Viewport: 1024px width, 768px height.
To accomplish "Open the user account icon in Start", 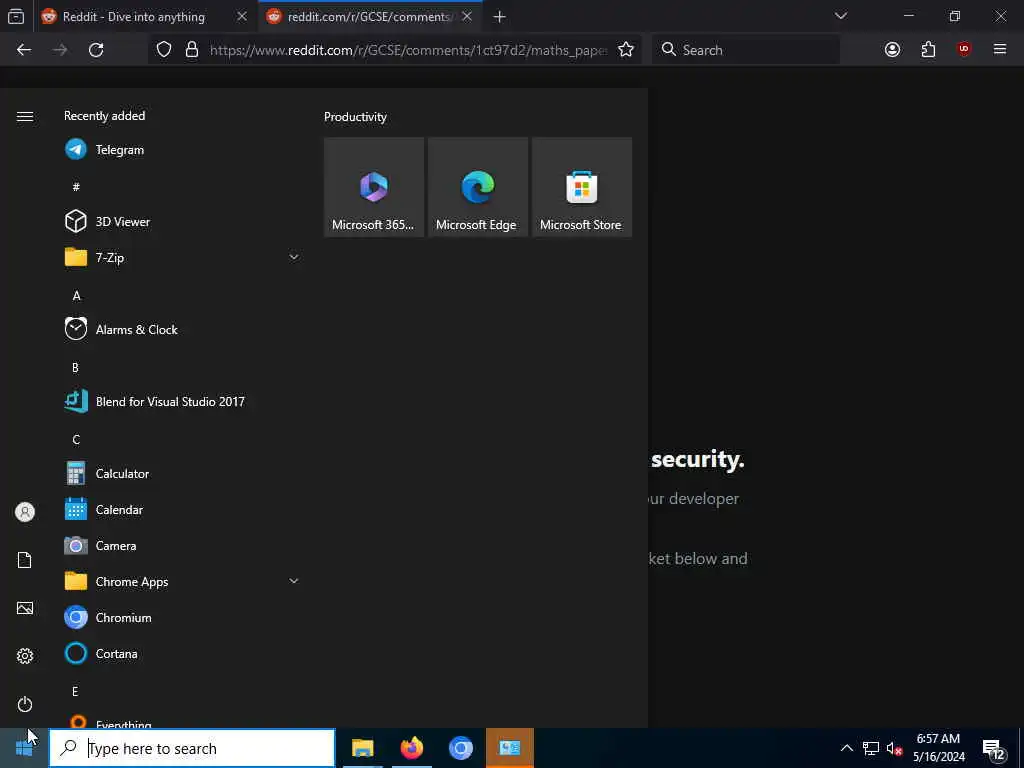I will click(25, 512).
